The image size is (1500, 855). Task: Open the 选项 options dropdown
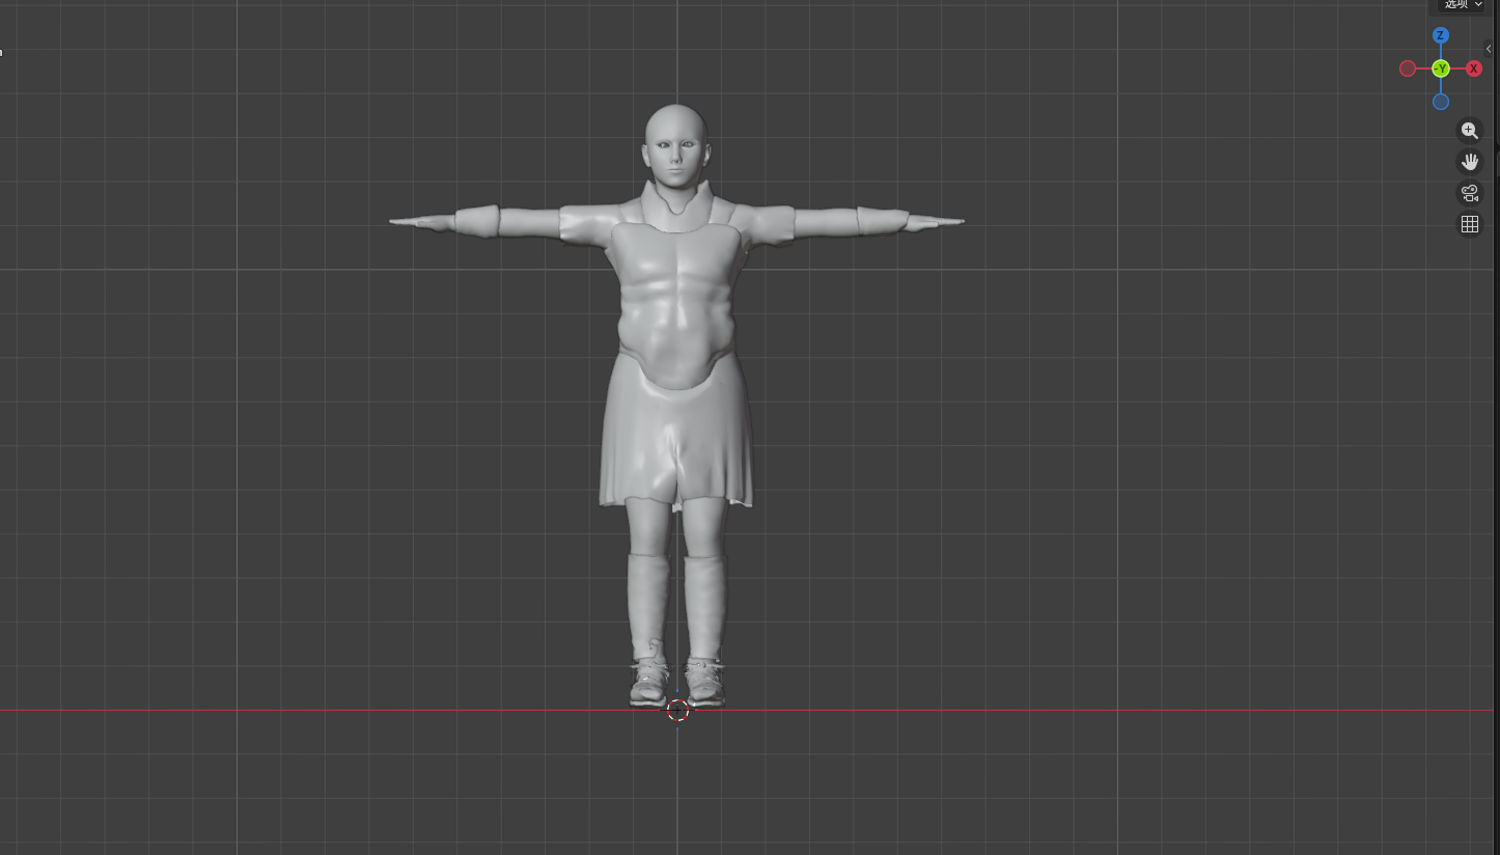(x=1464, y=5)
